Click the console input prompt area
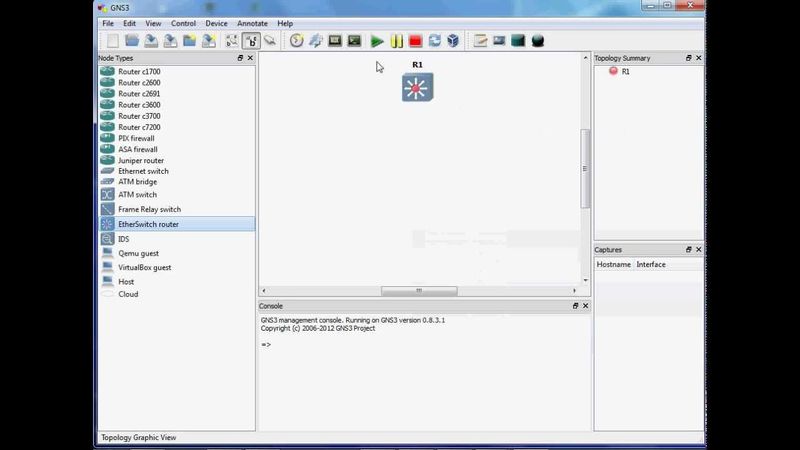 [x=424, y=345]
